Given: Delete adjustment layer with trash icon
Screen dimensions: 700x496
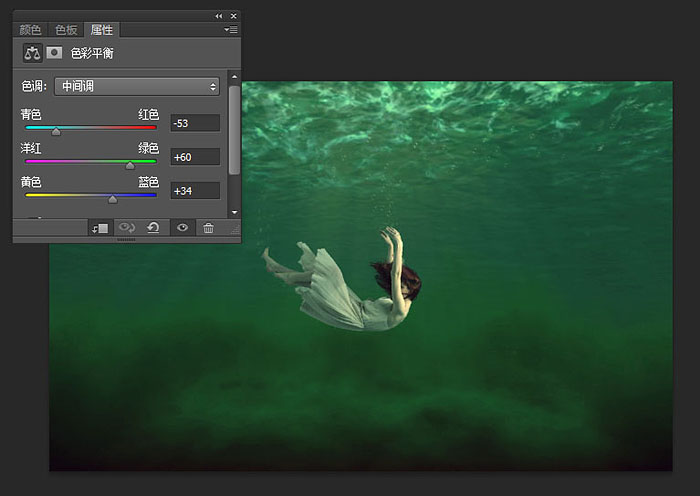Looking at the screenshot, I should click(208, 228).
